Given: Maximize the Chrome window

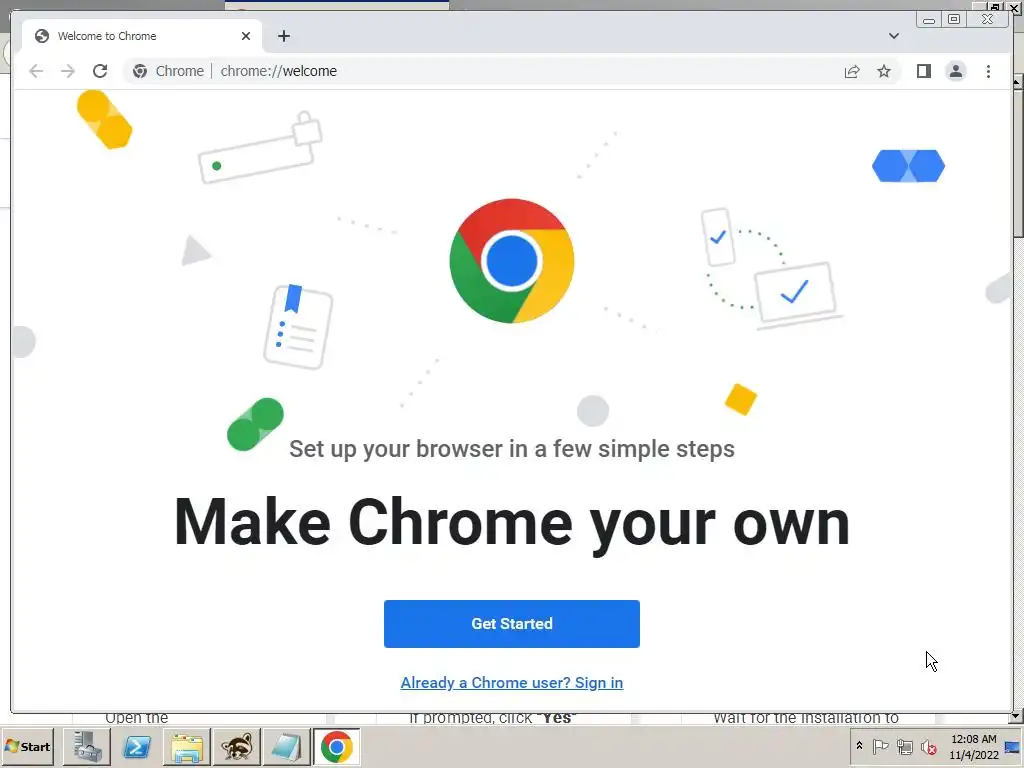Looking at the screenshot, I should click(953, 20).
